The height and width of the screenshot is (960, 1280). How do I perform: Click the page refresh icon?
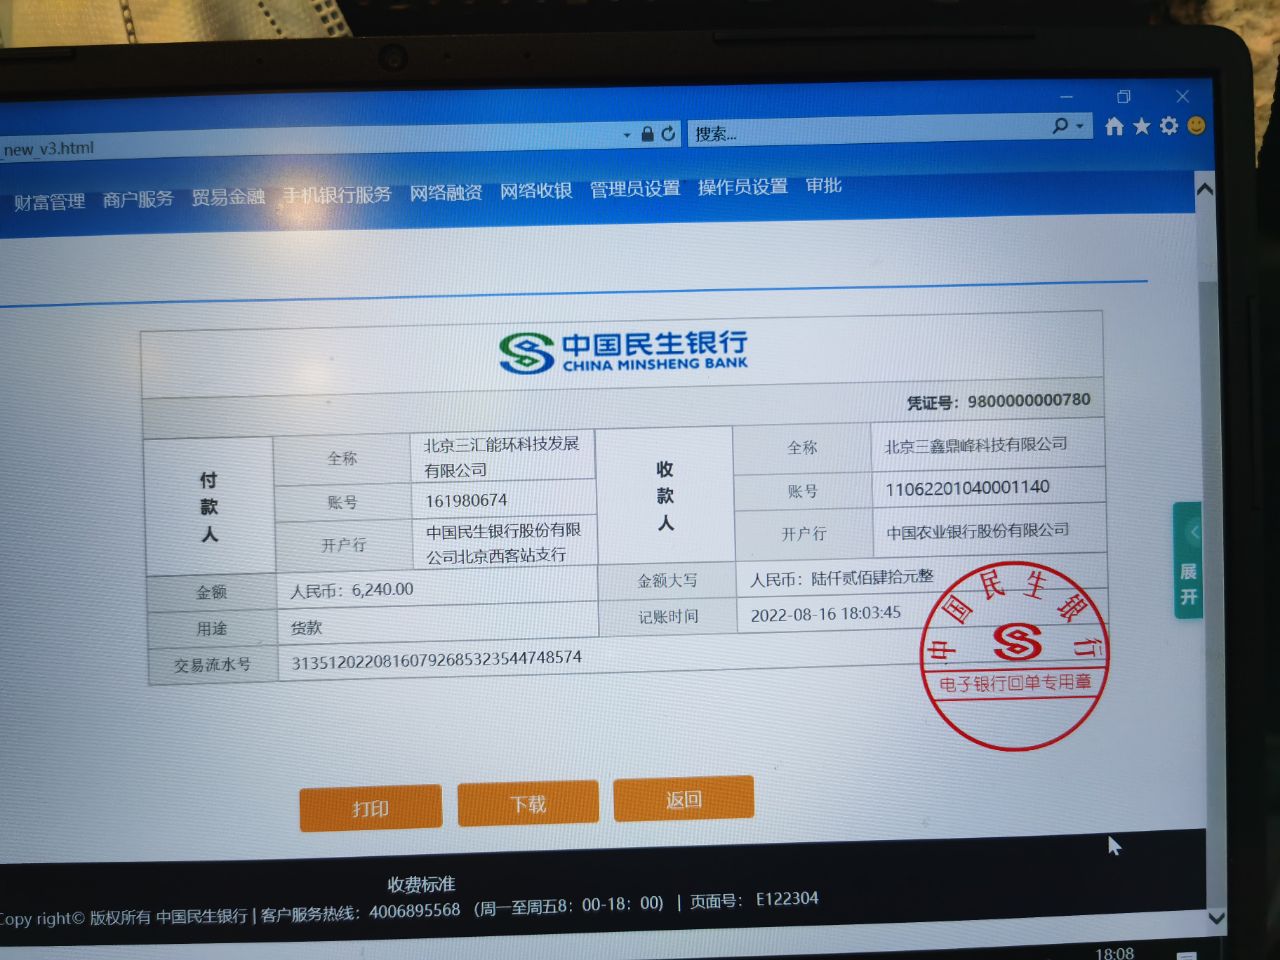pos(668,133)
